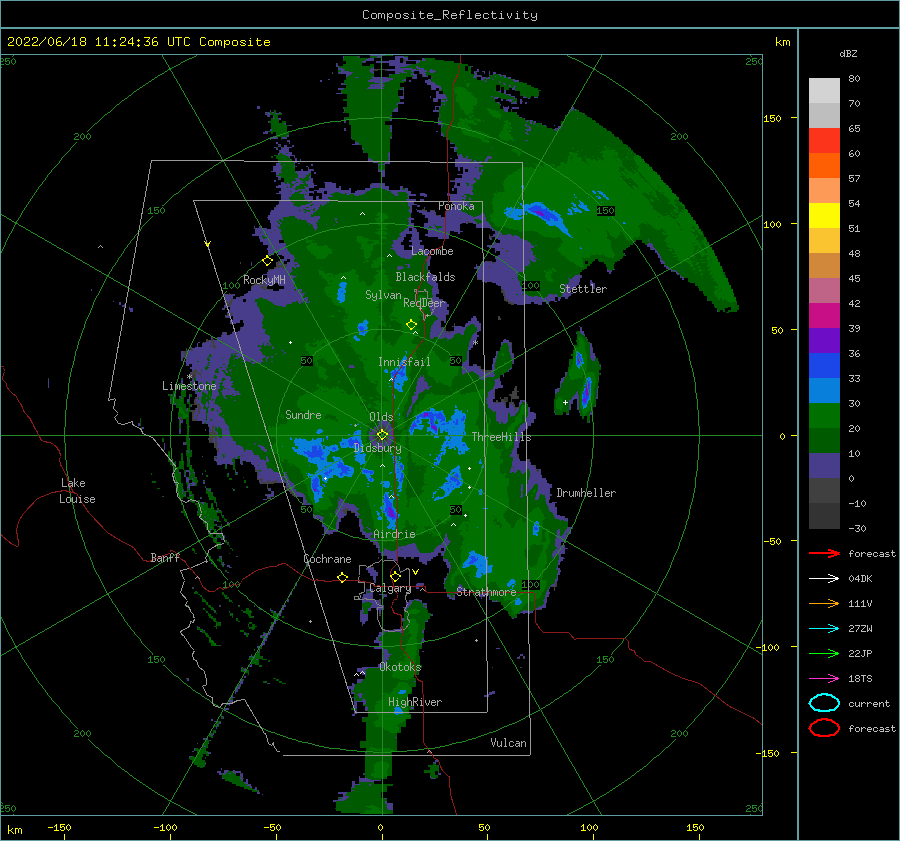The image size is (900, 841).
Task: Click the Stettler city label
Action: 583,289
